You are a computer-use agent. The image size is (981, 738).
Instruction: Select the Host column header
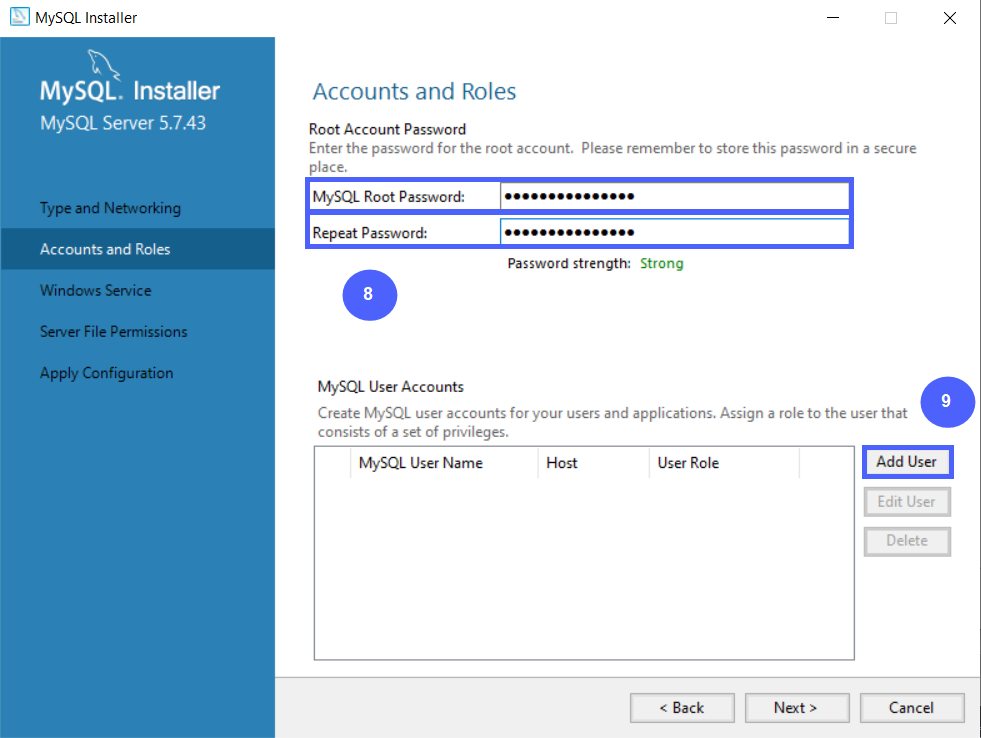[562, 463]
